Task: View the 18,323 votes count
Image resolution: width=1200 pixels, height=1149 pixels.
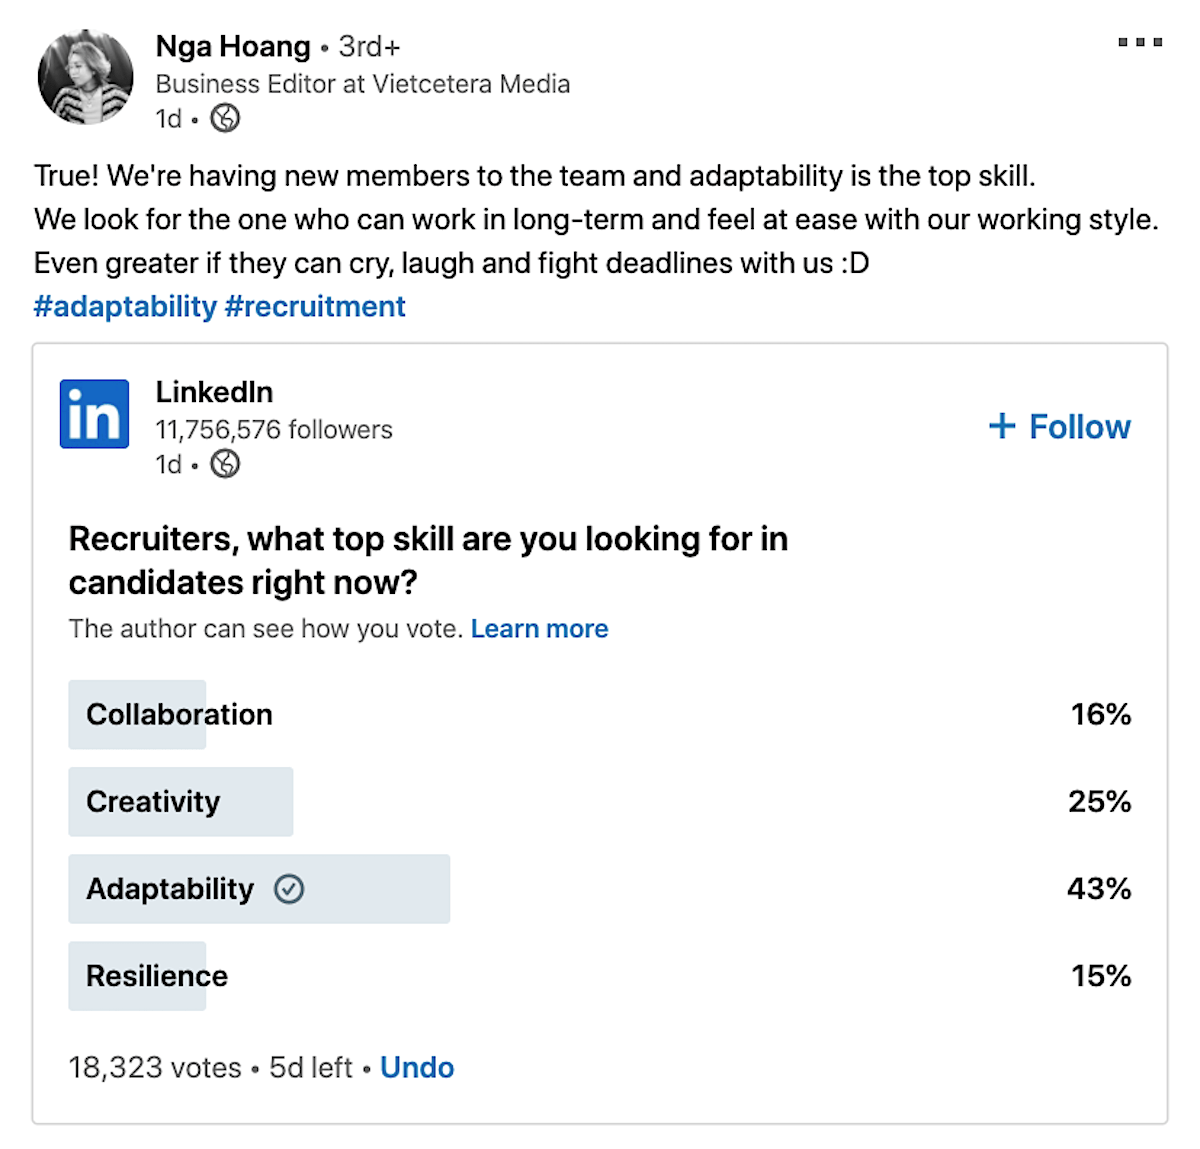Action: click(x=155, y=1067)
